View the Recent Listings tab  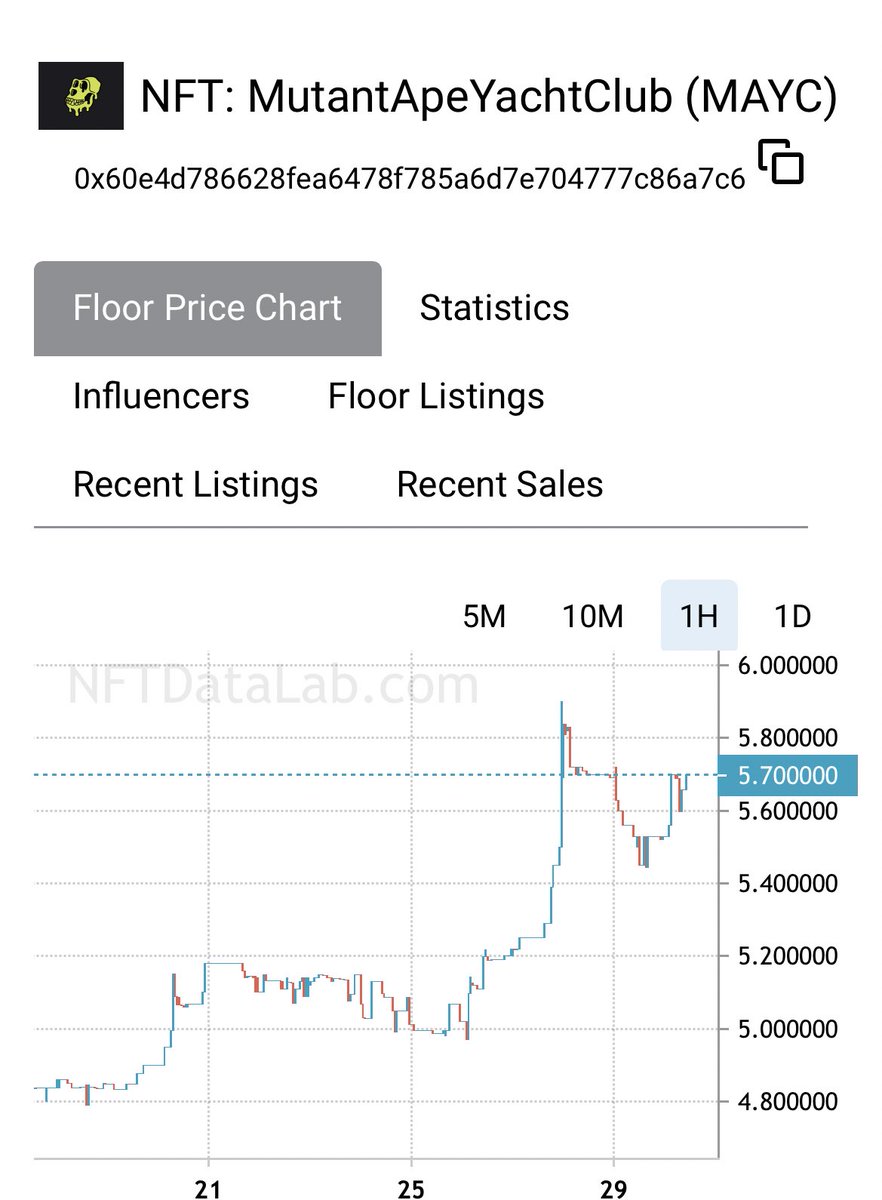[195, 485]
